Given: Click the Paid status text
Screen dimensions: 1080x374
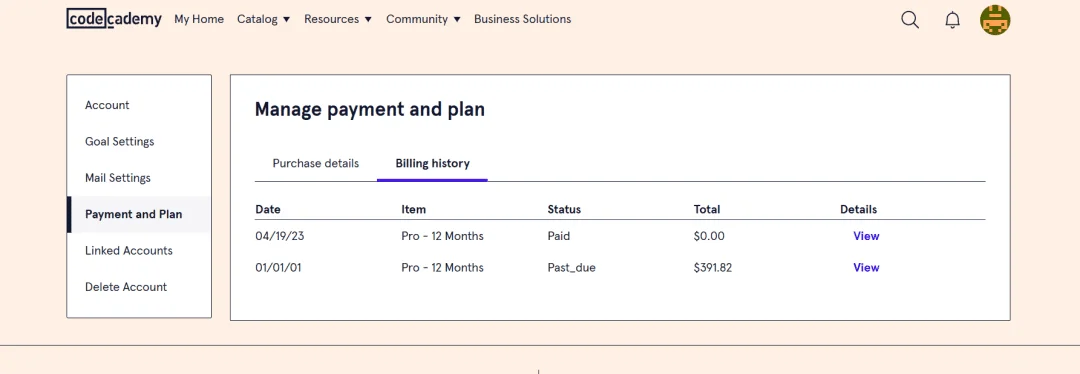Looking at the screenshot, I should pyautogui.click(x=559, y=236).
